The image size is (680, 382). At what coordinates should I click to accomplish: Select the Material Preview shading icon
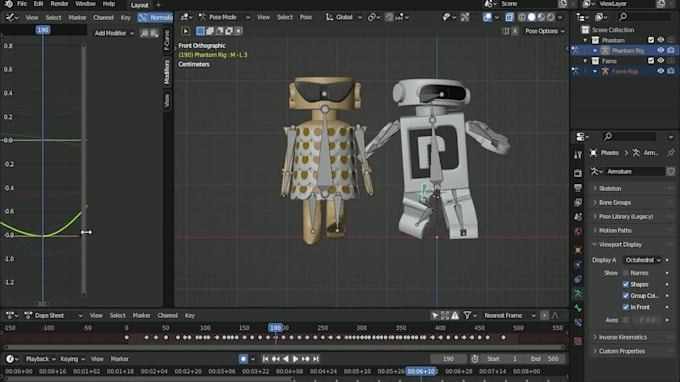pyautogui.click(x=541, y=17)
